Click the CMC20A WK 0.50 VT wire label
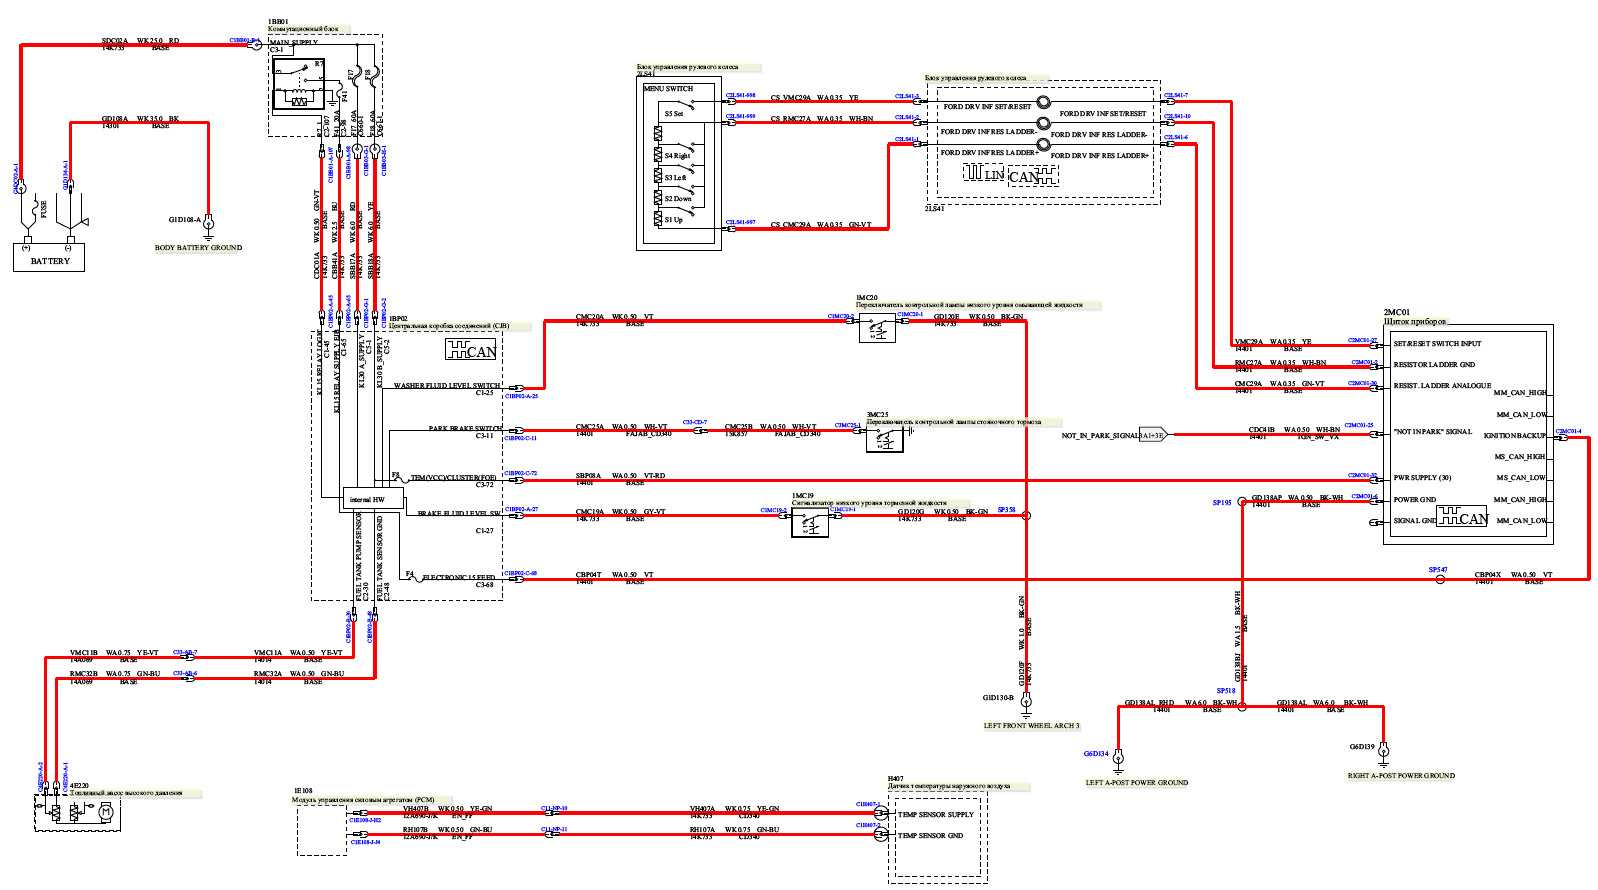This screenshot has width=1598, height=890. tap(615, 316)
